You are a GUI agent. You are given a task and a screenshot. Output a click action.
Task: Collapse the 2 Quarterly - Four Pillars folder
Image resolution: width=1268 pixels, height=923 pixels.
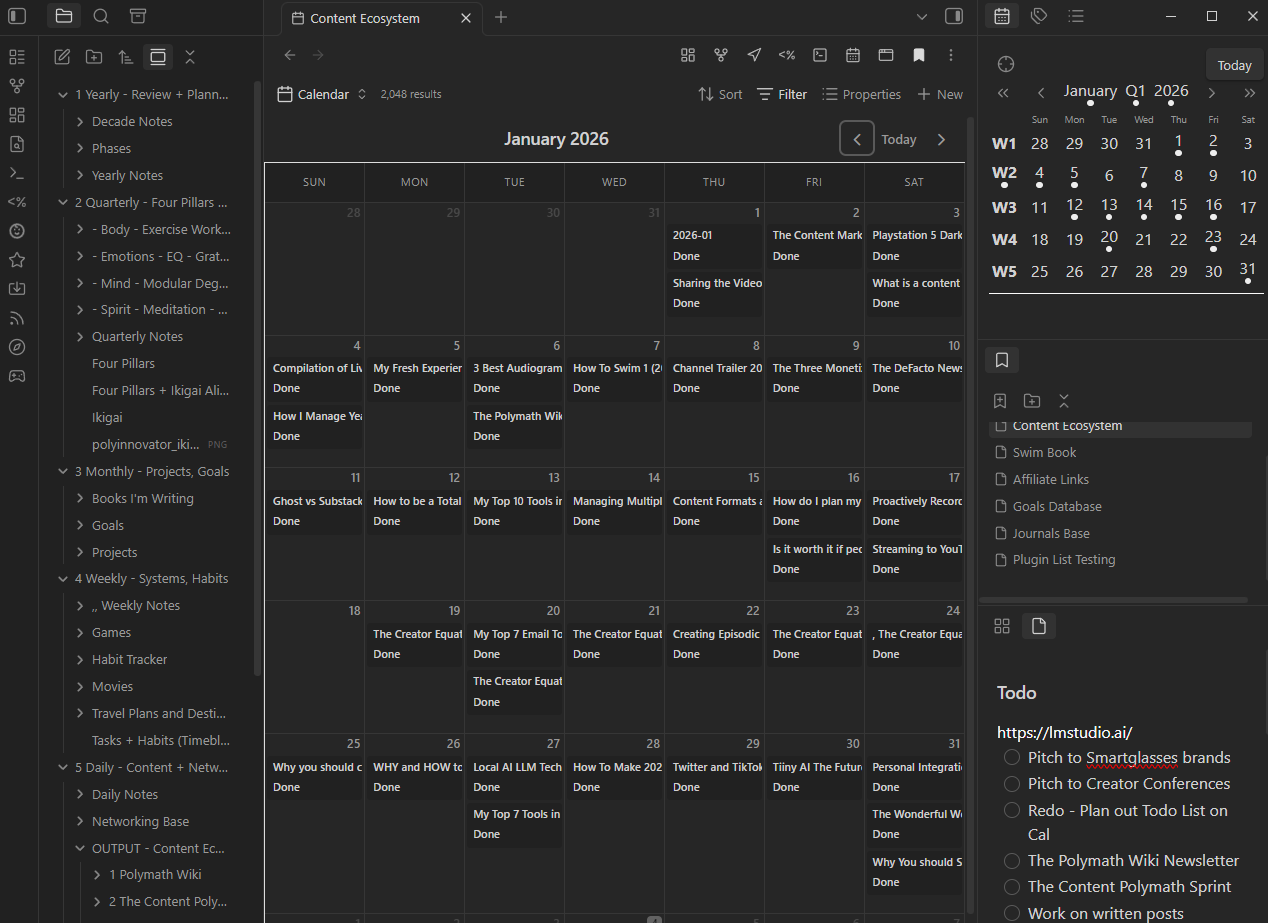tap(64, 203)
